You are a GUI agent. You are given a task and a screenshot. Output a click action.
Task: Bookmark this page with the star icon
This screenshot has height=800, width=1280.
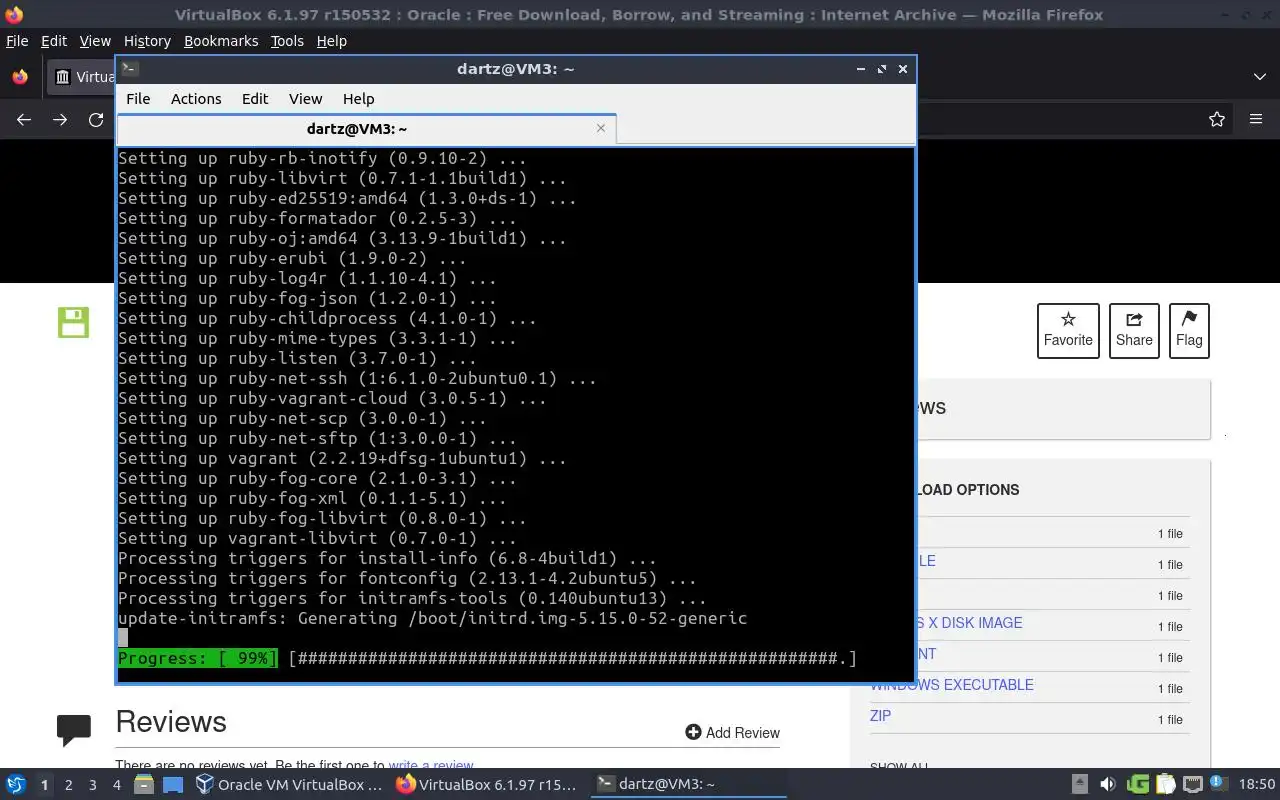point(1217,119)
